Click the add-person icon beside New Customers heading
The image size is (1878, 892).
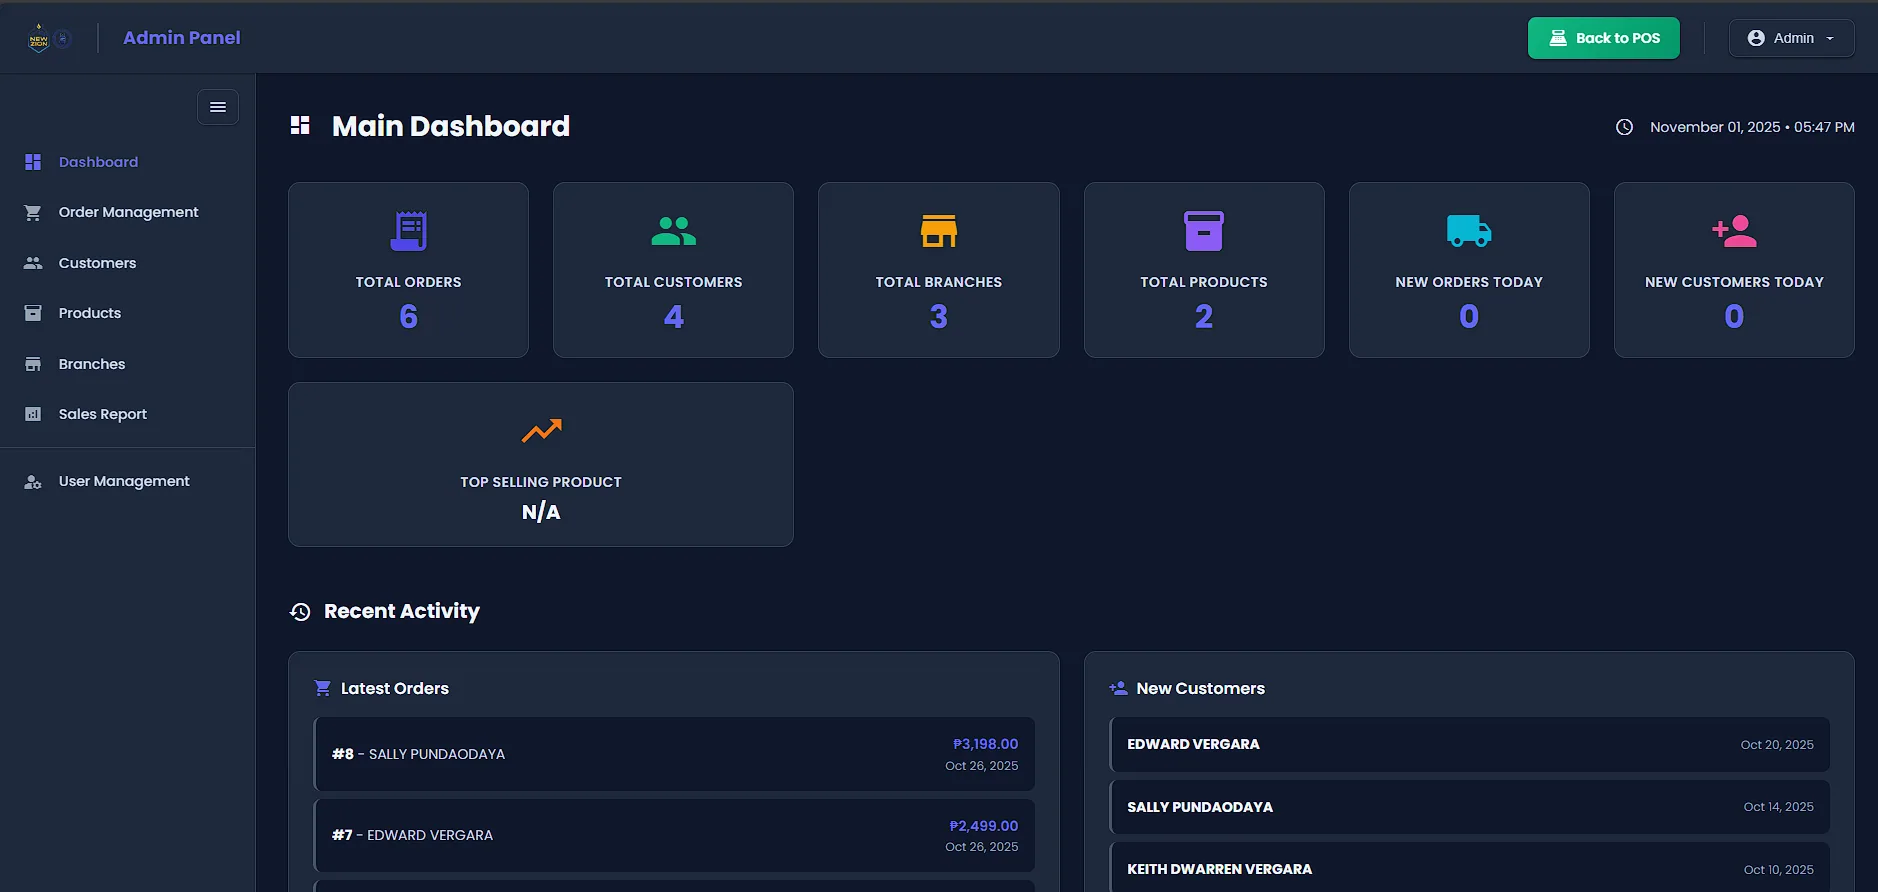point(1118,688)
